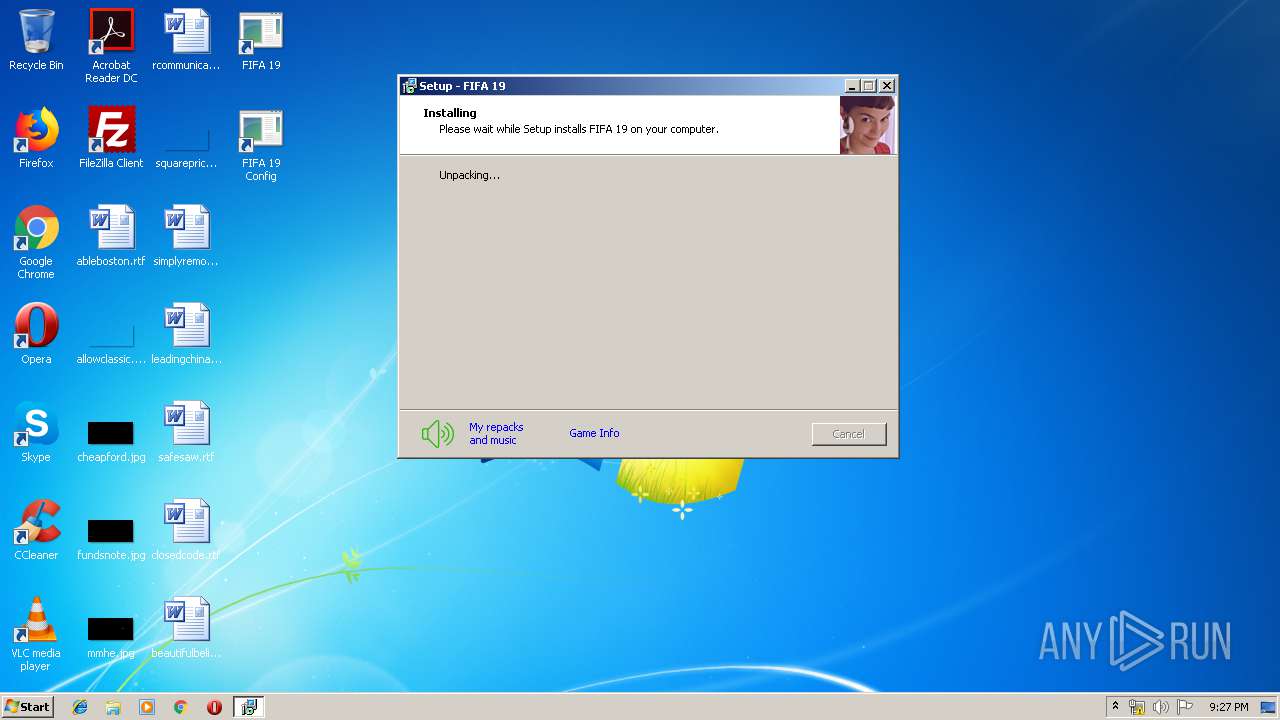Open Action Center flag icon
This screenshot has height=720, width=1280.
1185,707
